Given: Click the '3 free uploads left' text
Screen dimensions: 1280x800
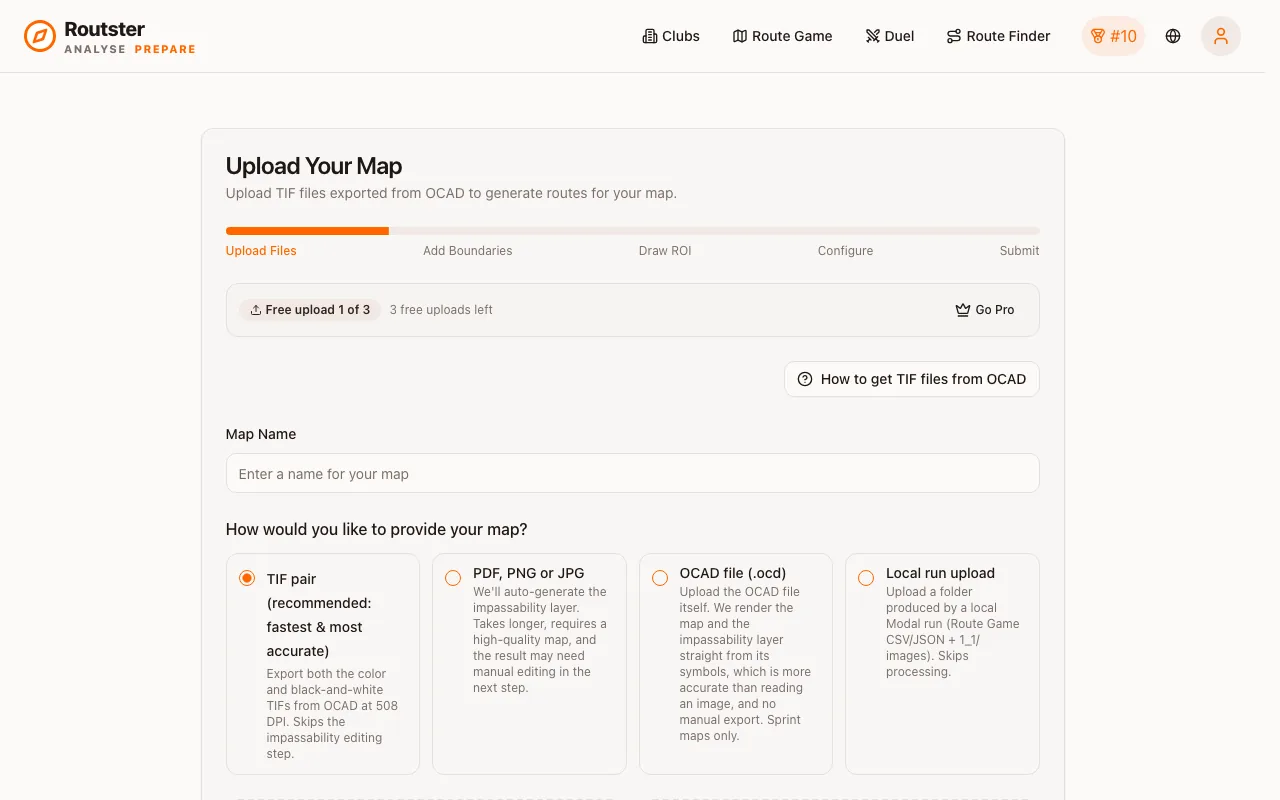Looking at the screenshot, I should (x=441, y=310).
